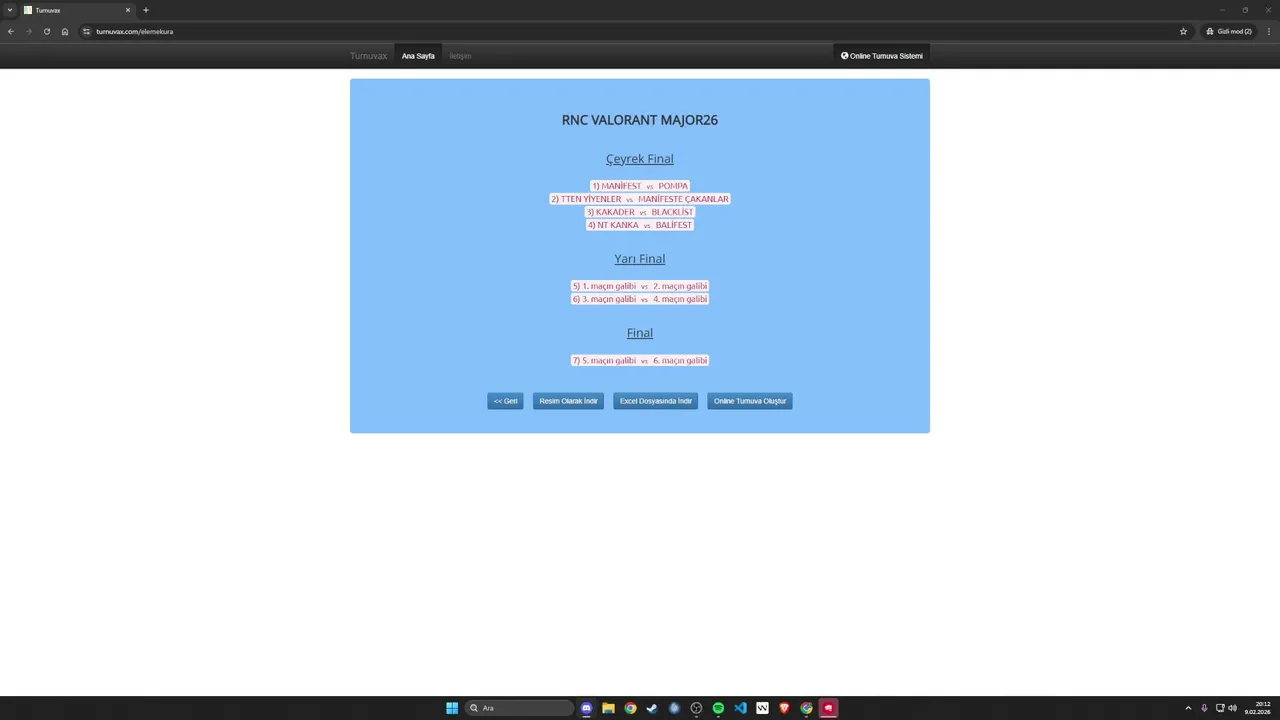Image resolution: width=1280 pixels, height=720 pixels.
Task: Open Steam from the taskbar
Action: click(x=652, y=708)
